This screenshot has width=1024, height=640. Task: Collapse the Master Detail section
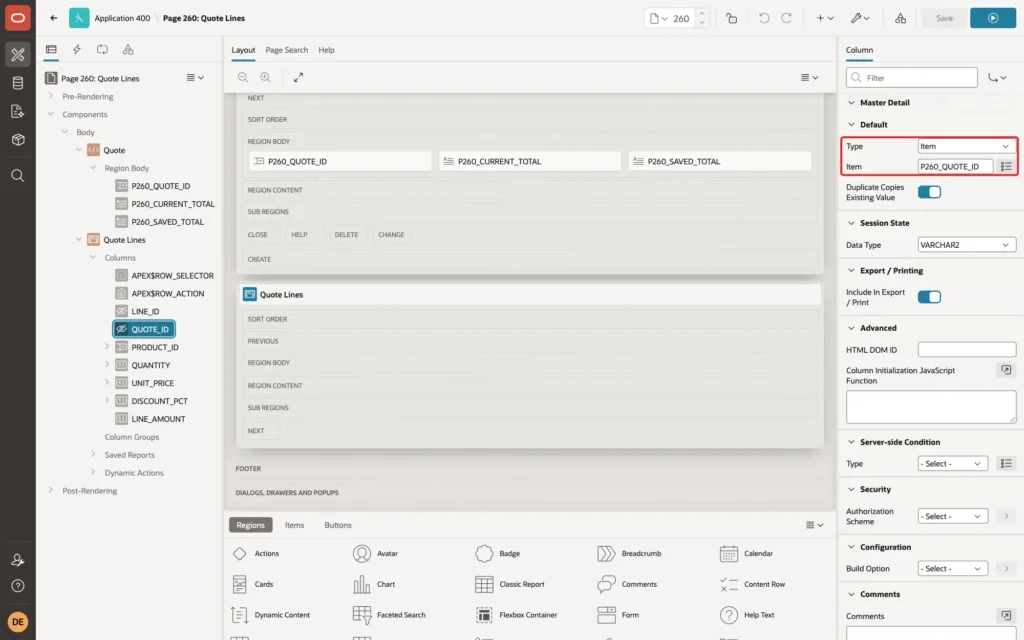point(851,103)
